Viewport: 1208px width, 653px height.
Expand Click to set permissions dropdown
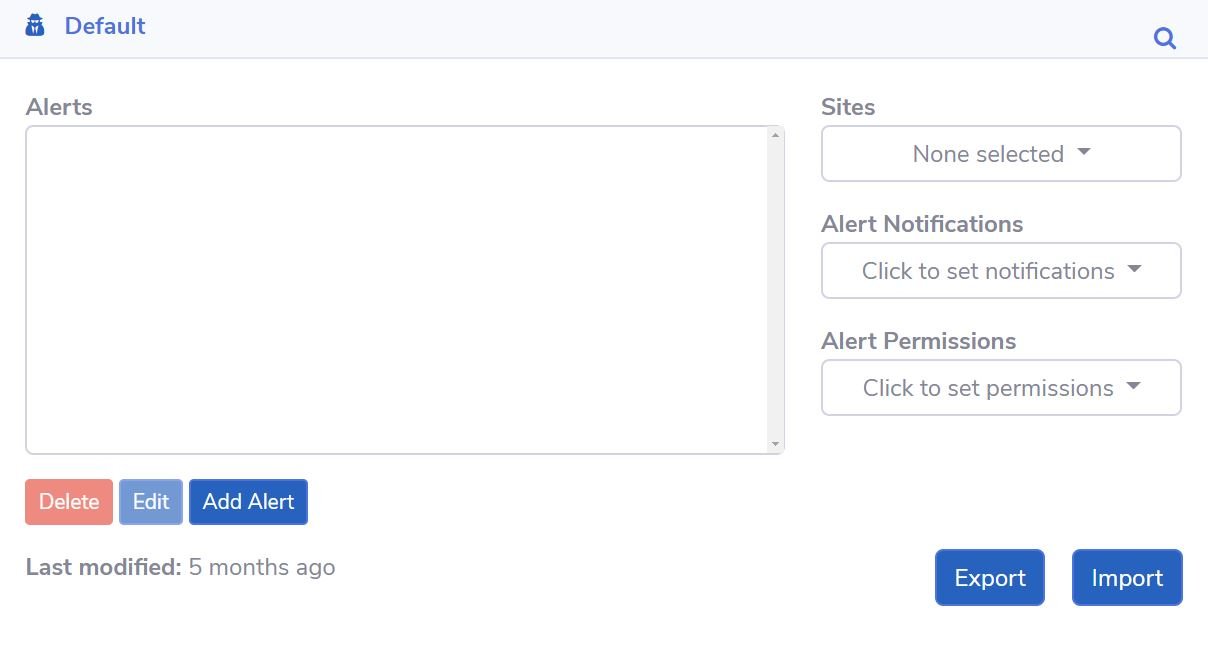coord(1001,388)
